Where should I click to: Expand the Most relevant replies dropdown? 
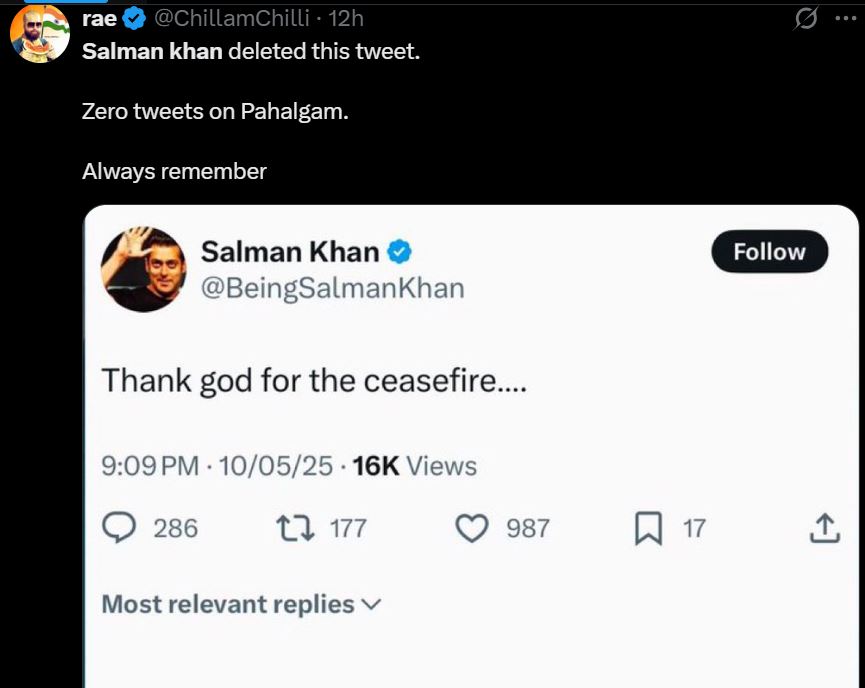[237, 604]
